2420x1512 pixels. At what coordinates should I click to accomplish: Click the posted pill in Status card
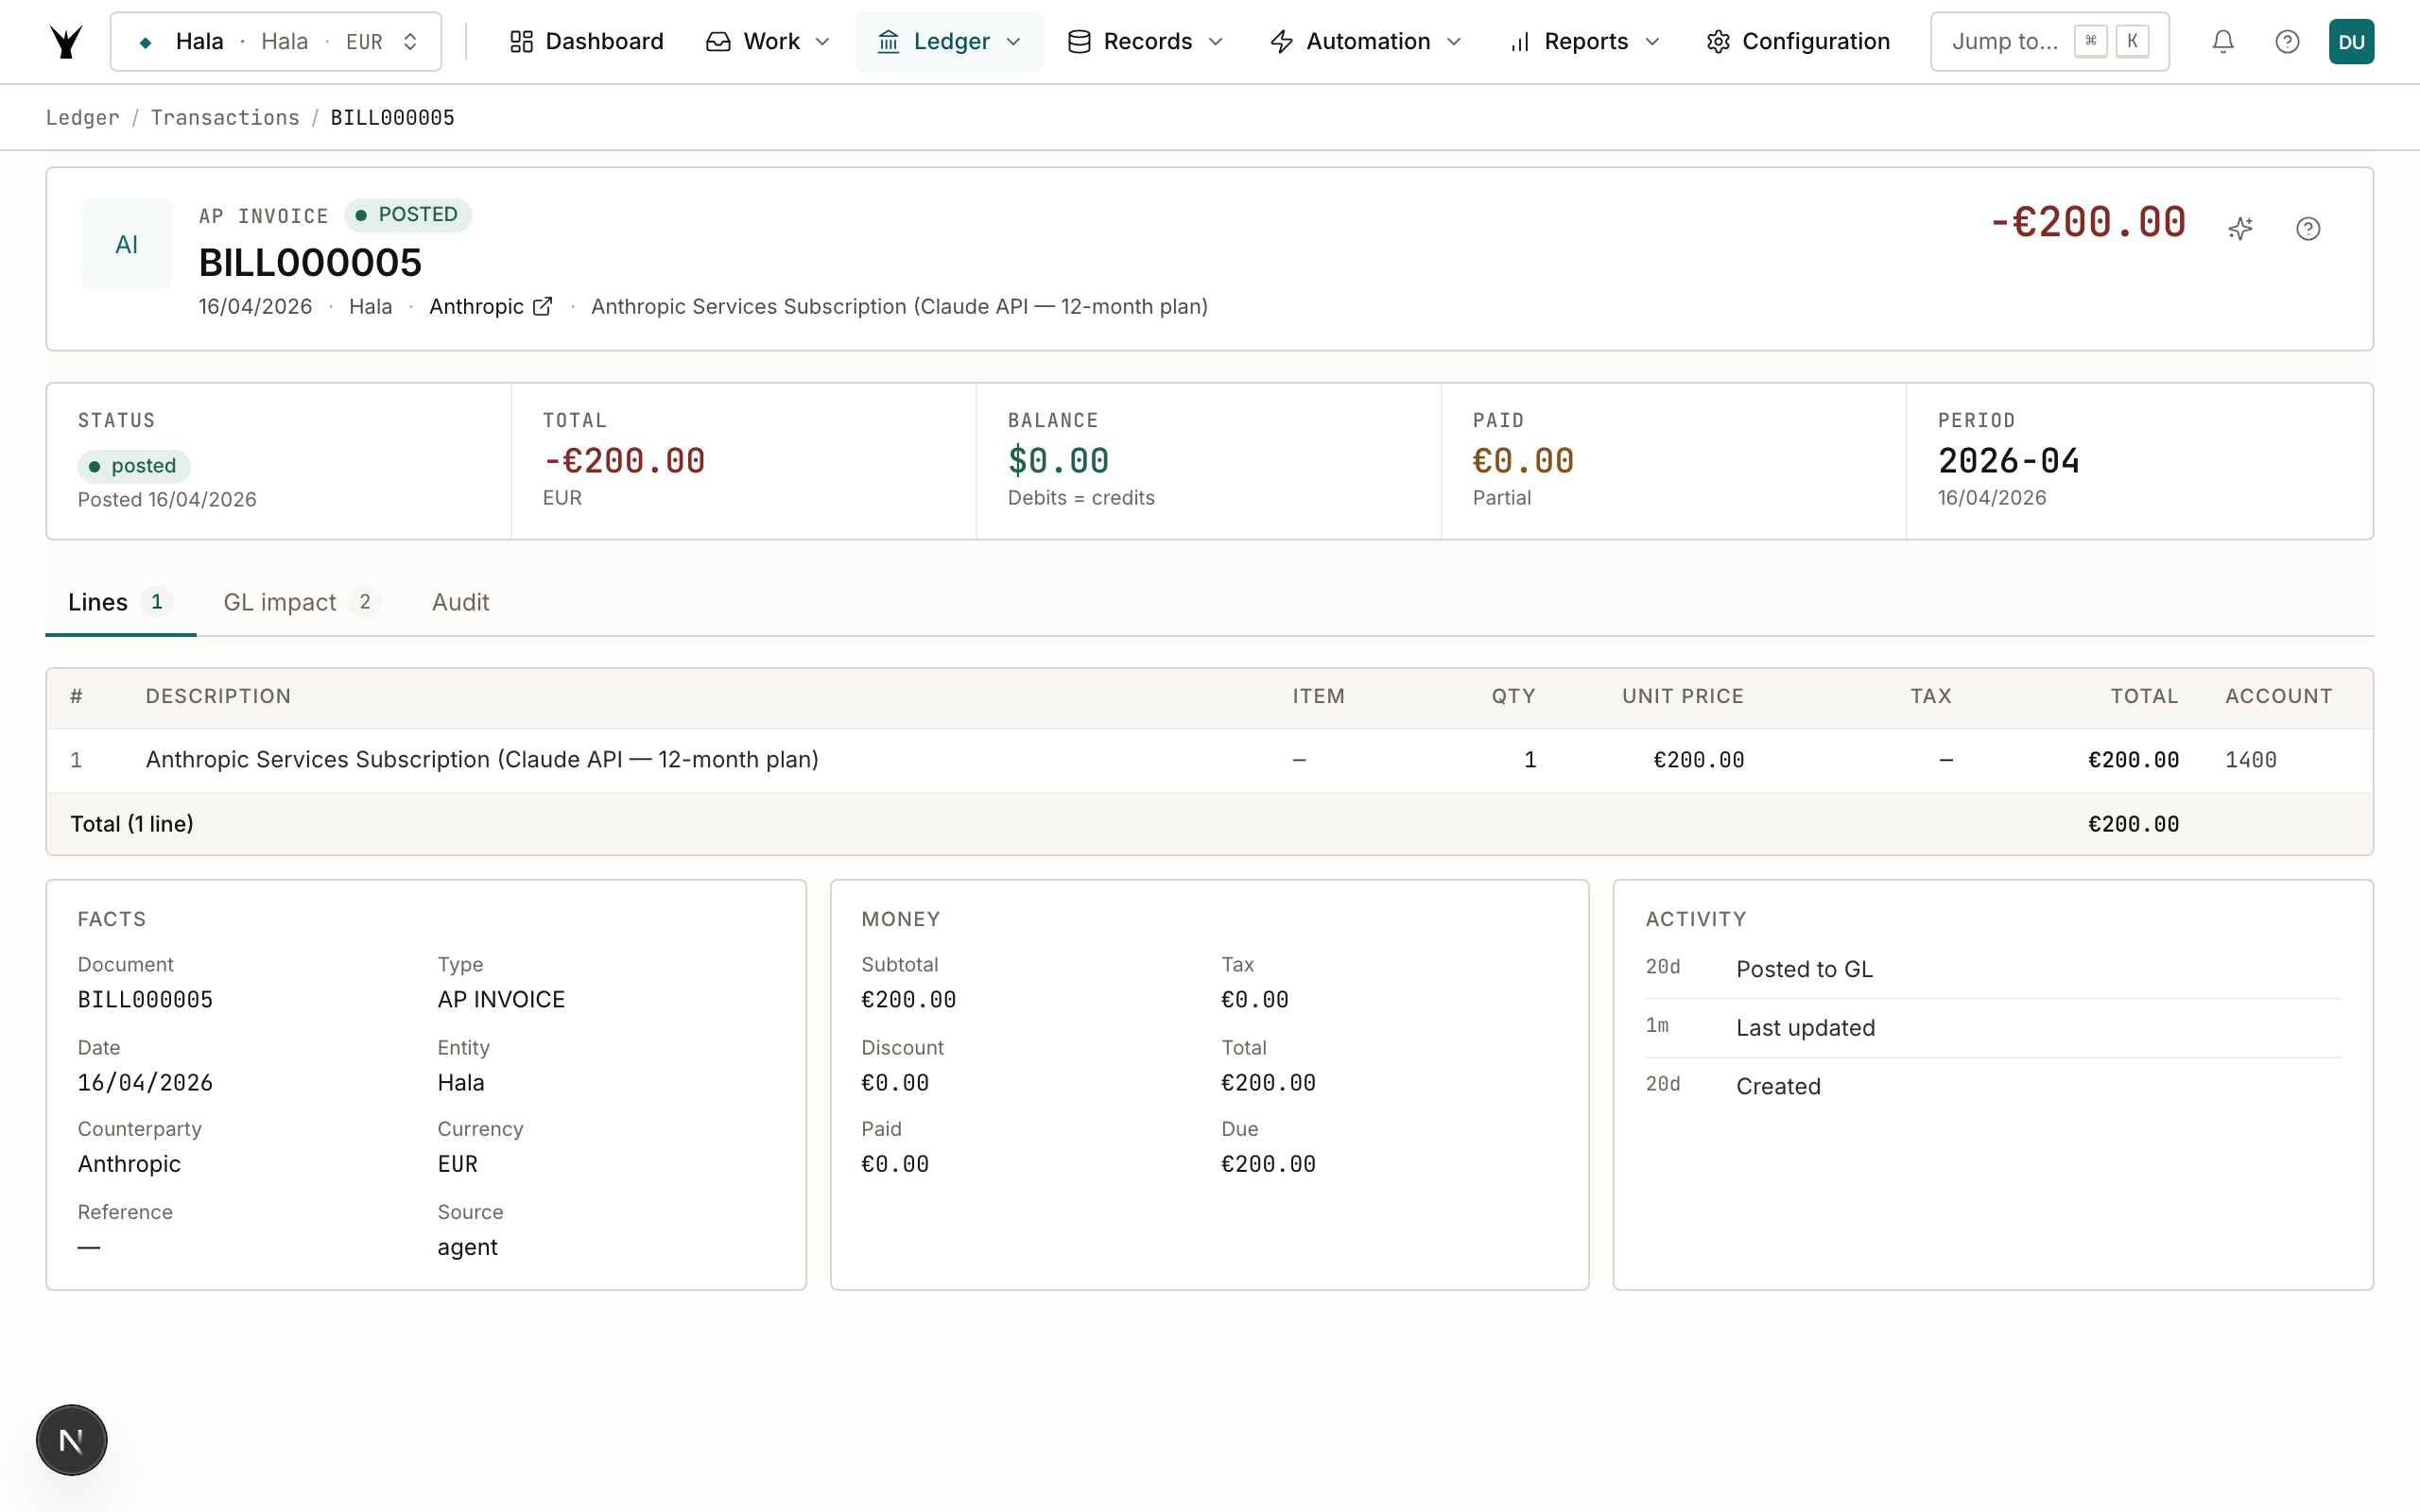tap(134, 466)
